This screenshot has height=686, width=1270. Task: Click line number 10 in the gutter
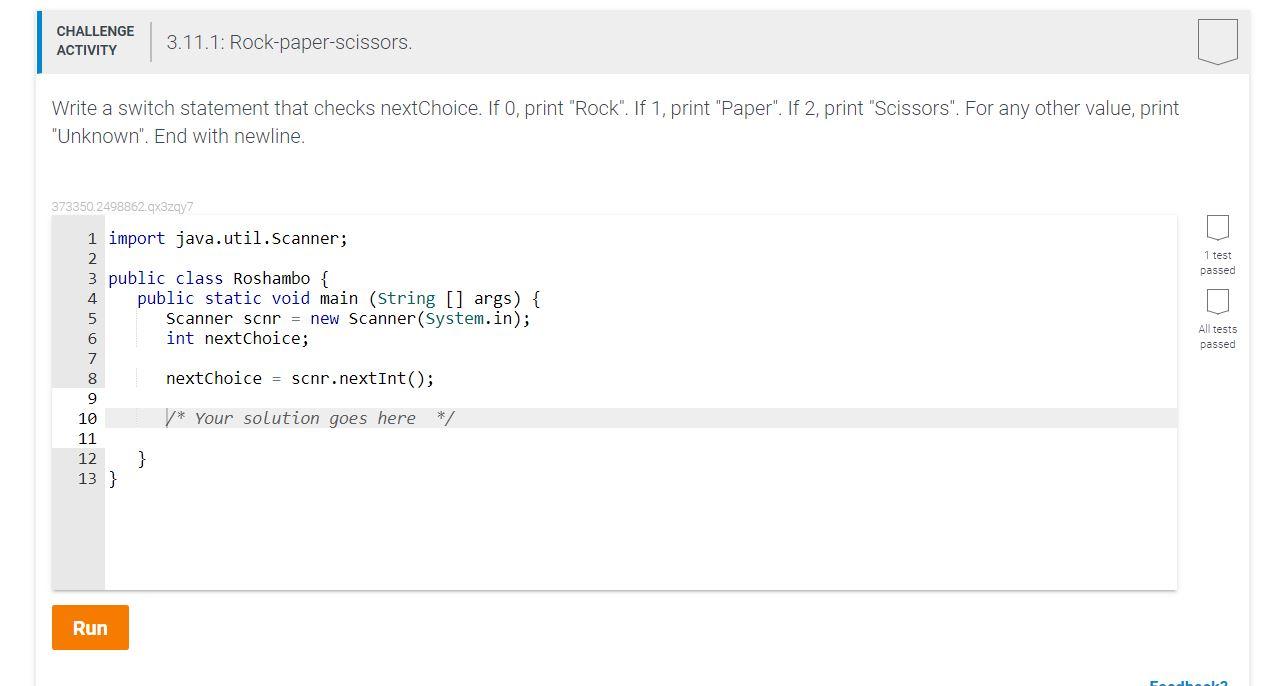click(87, 418)
